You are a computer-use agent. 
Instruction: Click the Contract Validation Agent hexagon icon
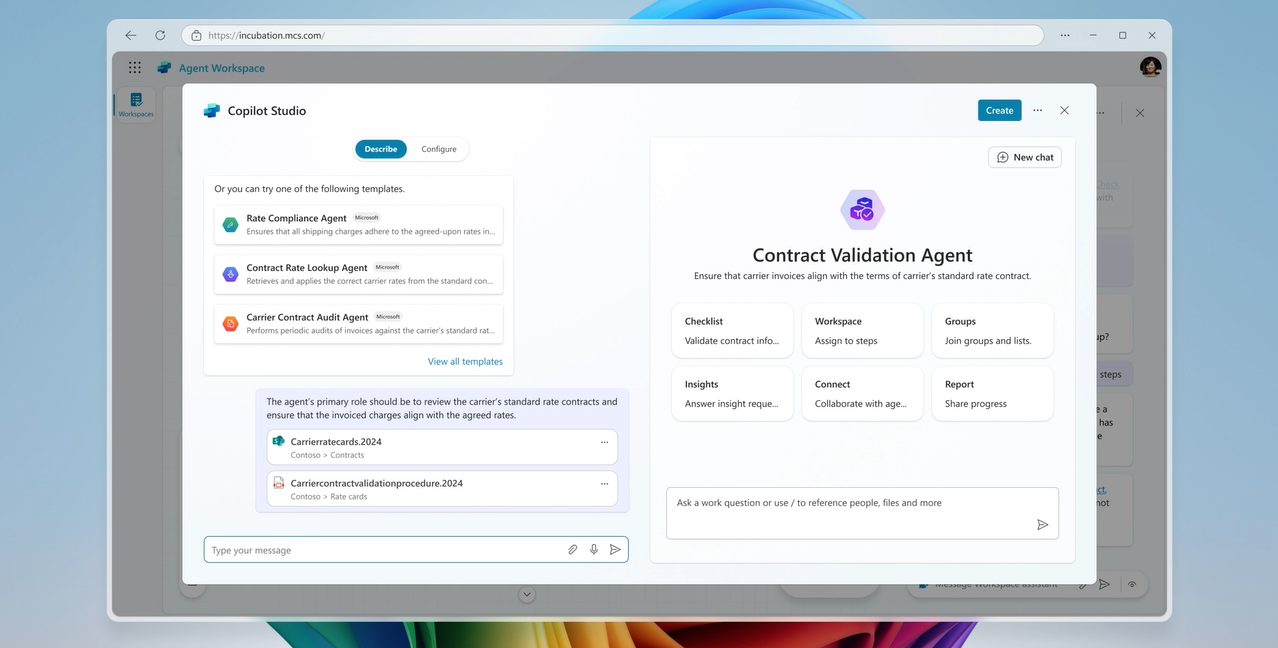click(x=862, y=210)
